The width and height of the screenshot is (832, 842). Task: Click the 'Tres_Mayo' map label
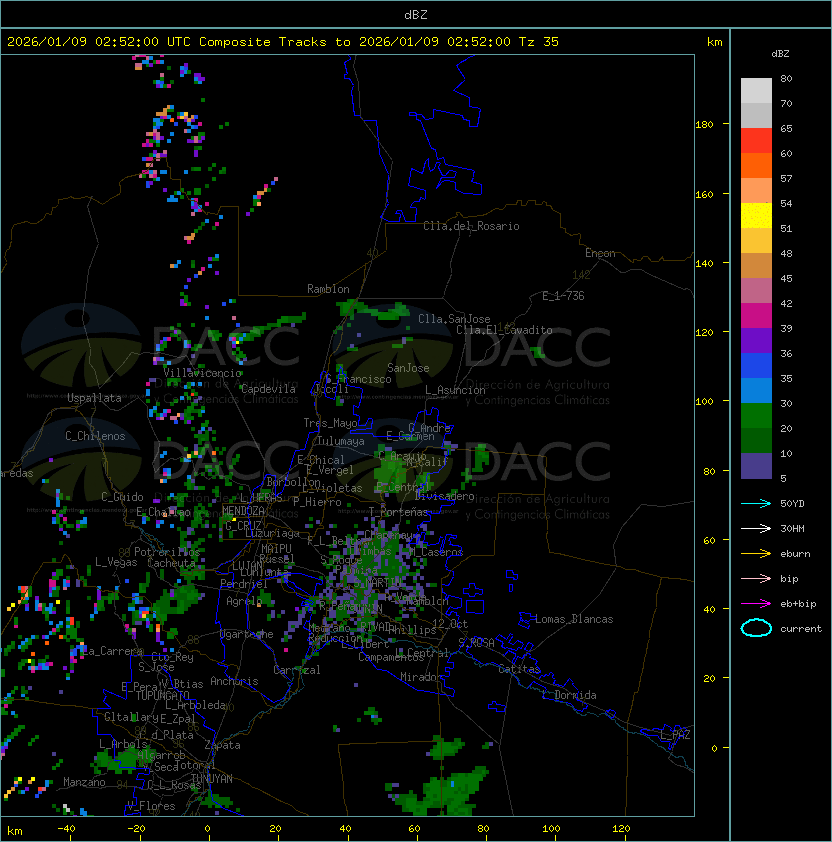[x=330, y=423]
